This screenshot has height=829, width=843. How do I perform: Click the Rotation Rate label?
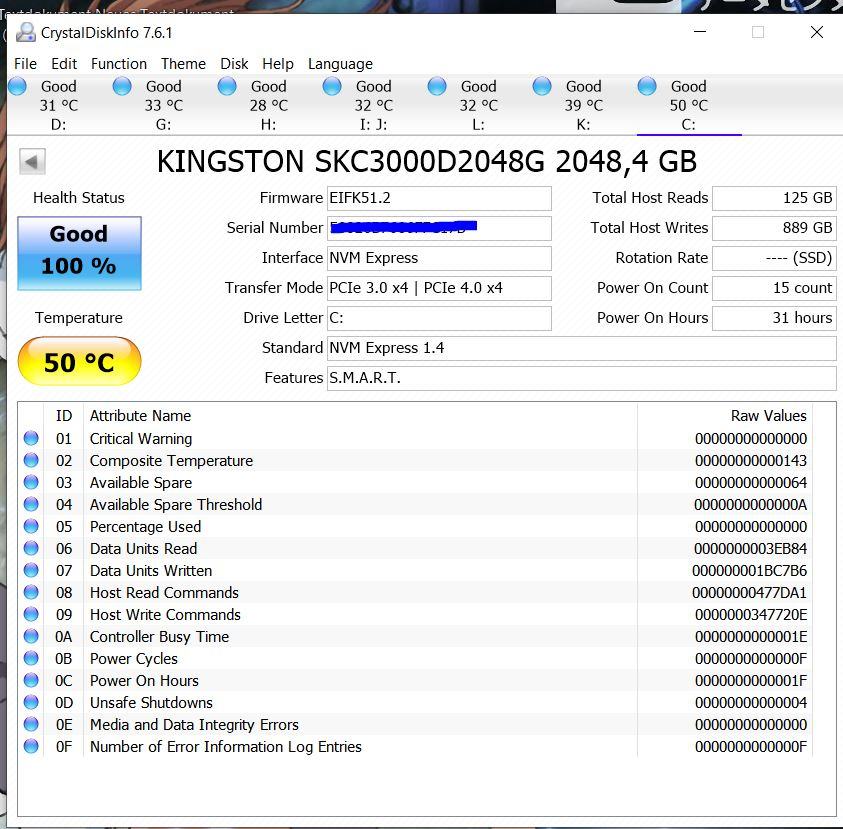[x=661, y=258]
